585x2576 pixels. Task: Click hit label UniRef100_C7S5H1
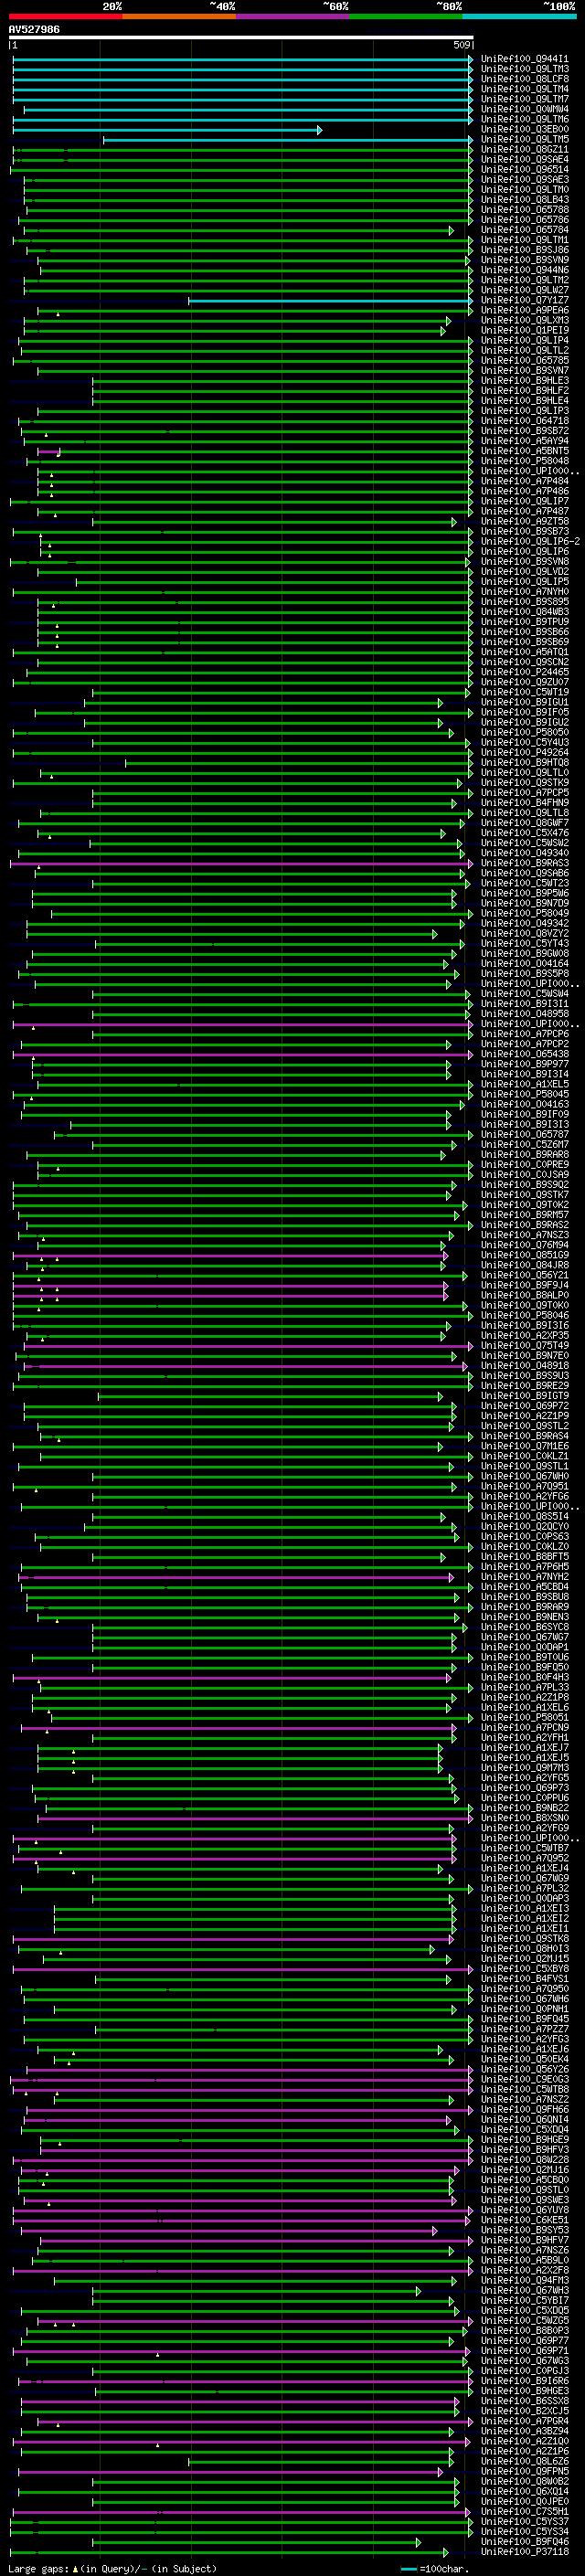(524, 2512)
